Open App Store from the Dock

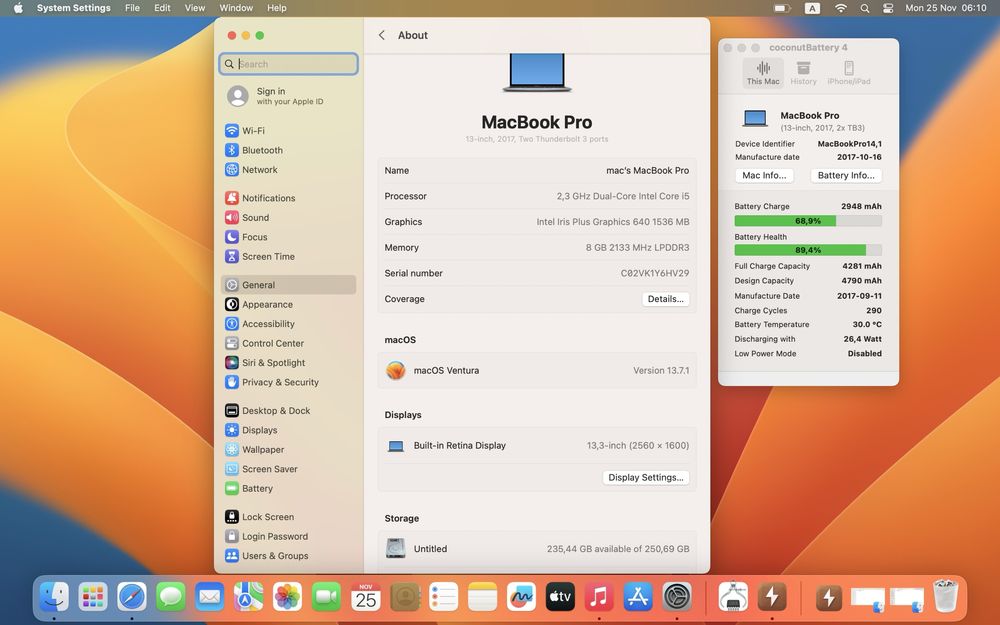tap(637, 598)
